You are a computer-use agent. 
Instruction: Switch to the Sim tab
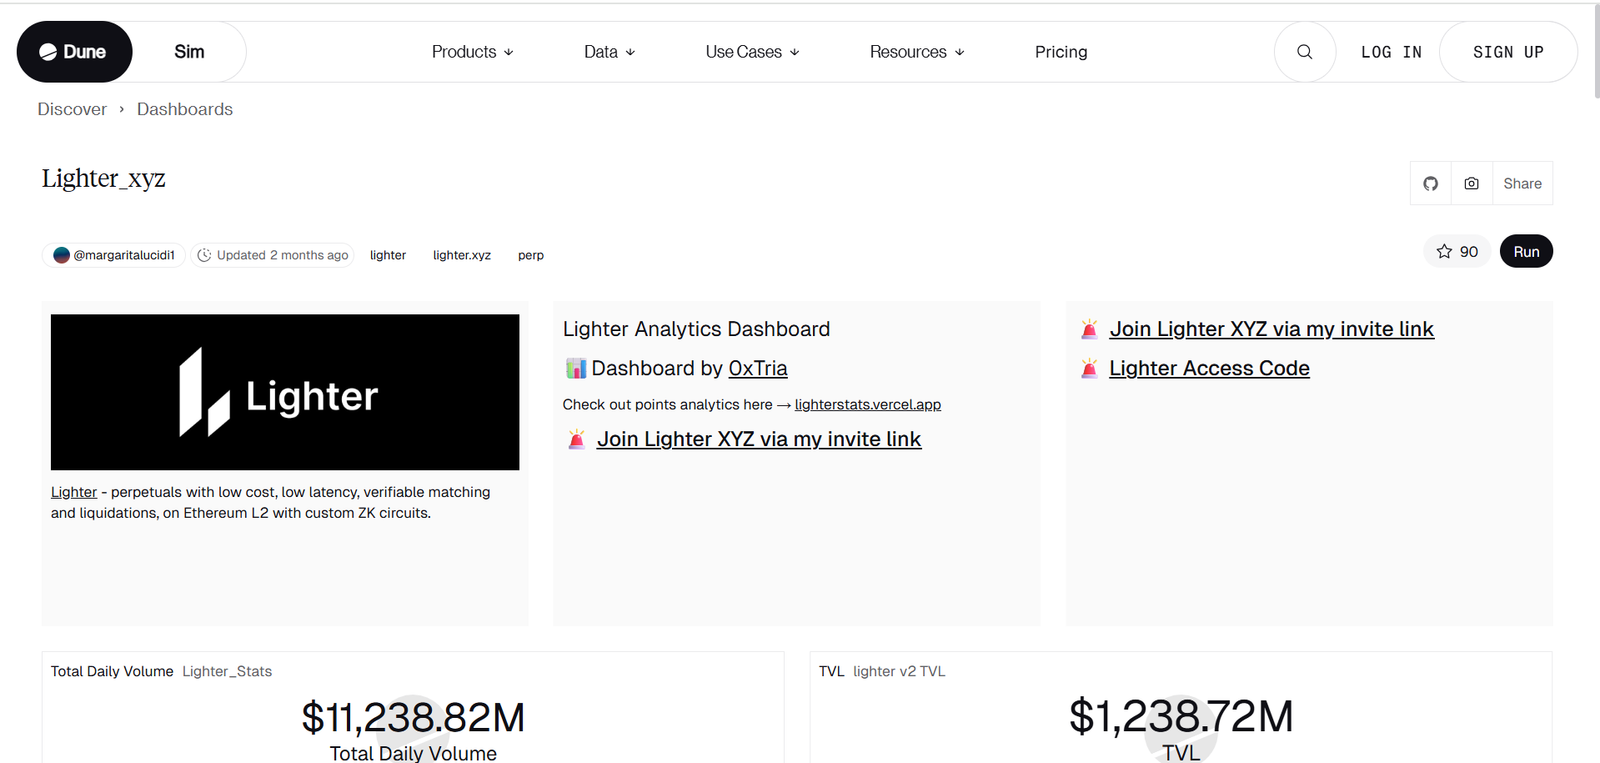189,52
